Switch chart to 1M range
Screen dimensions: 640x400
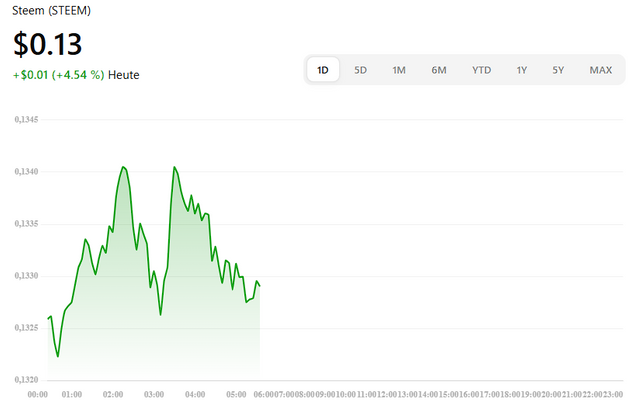coord(399,70)
